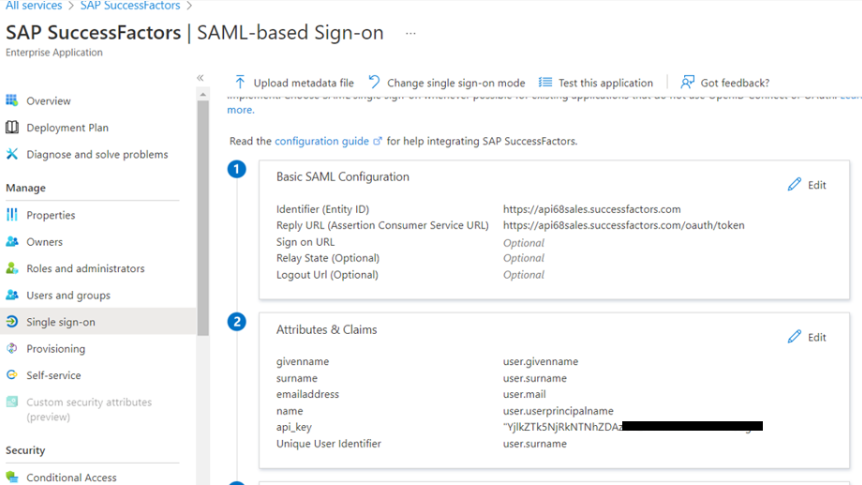The height and width of the screenshot is (485, 862).
Task: Click the Change single sign-on mode undo icon
Action: pos(374,82)
